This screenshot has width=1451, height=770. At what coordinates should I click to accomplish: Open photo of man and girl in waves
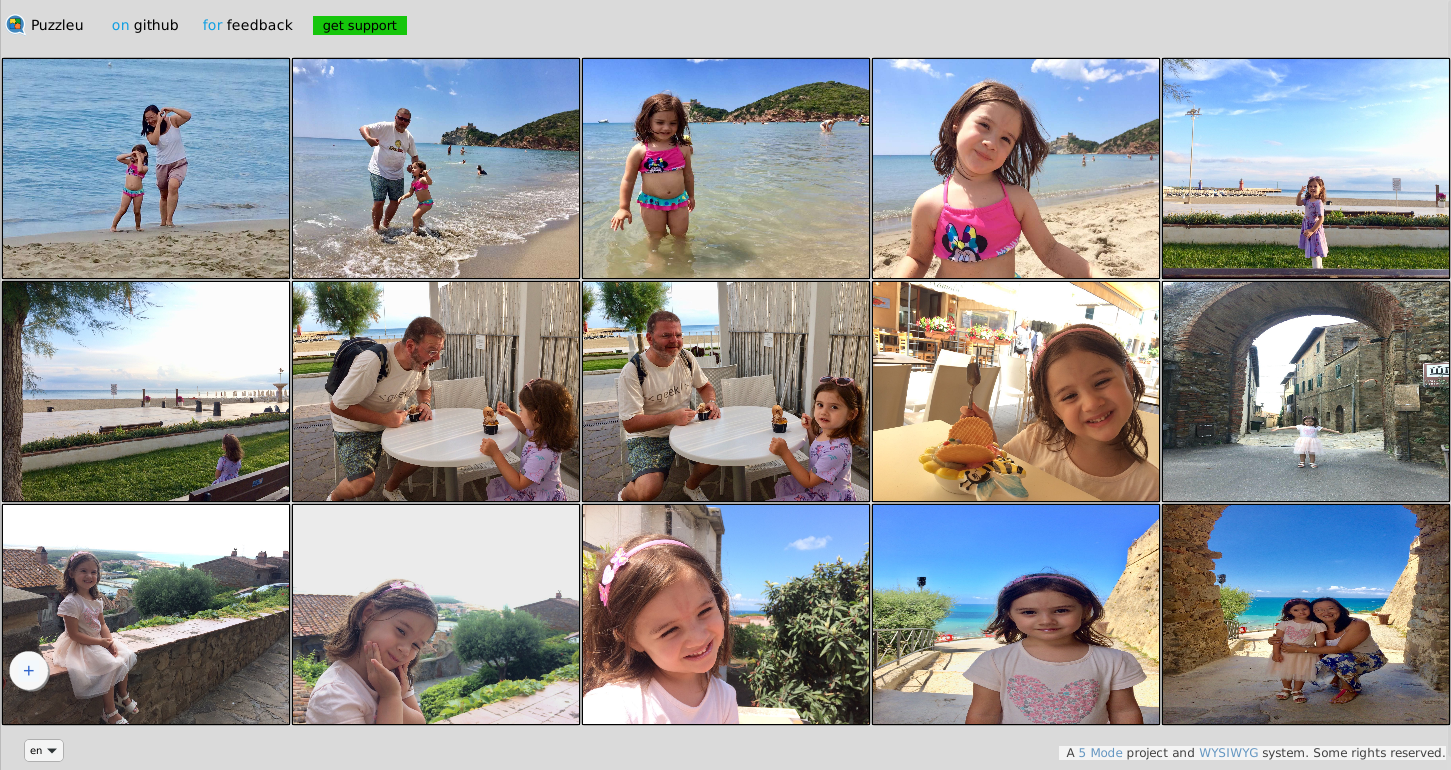[436, 168]
